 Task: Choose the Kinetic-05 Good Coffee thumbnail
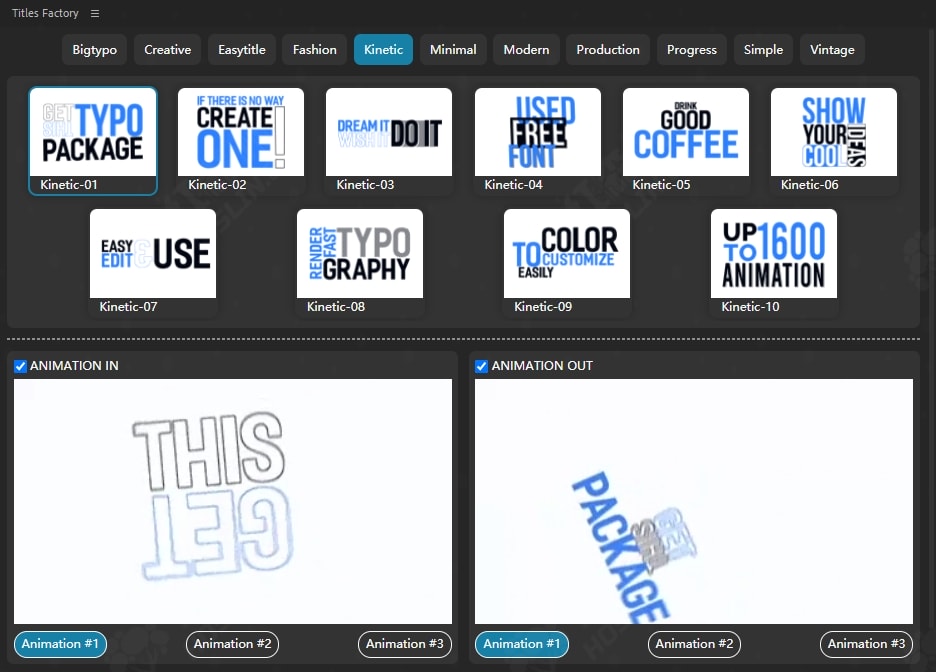click(x=685, y=132)
